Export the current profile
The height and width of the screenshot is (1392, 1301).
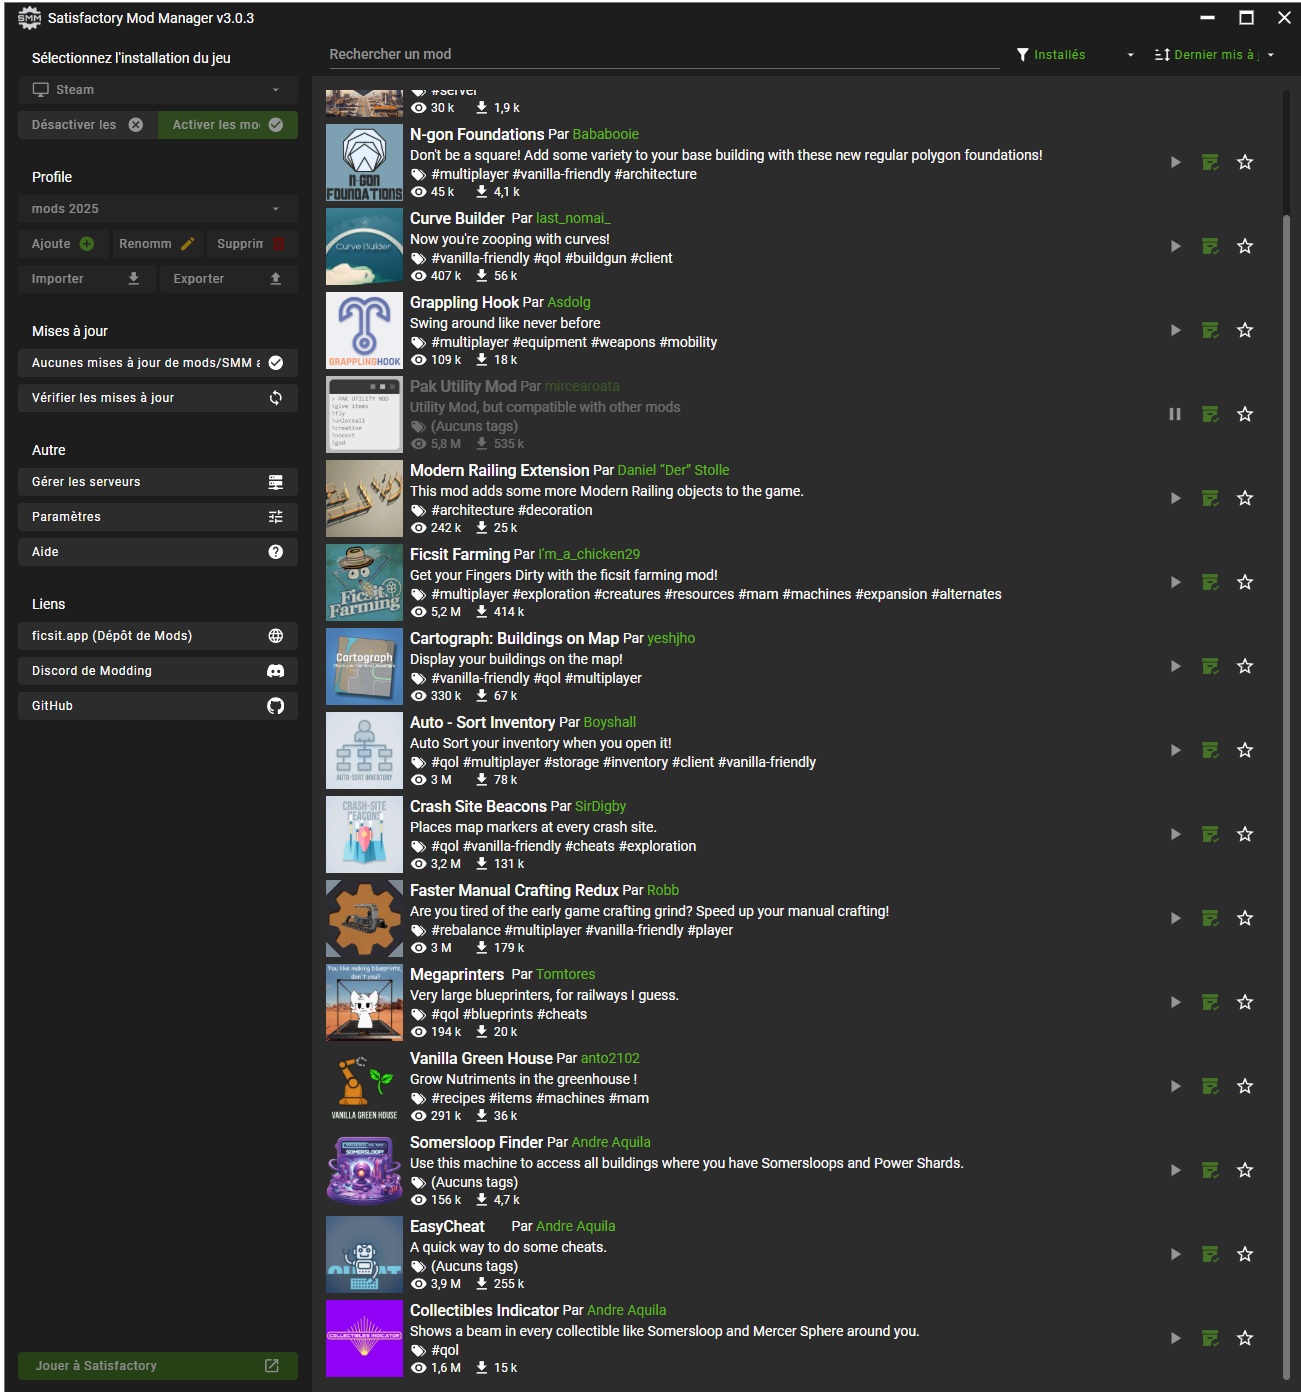[229, 279]
